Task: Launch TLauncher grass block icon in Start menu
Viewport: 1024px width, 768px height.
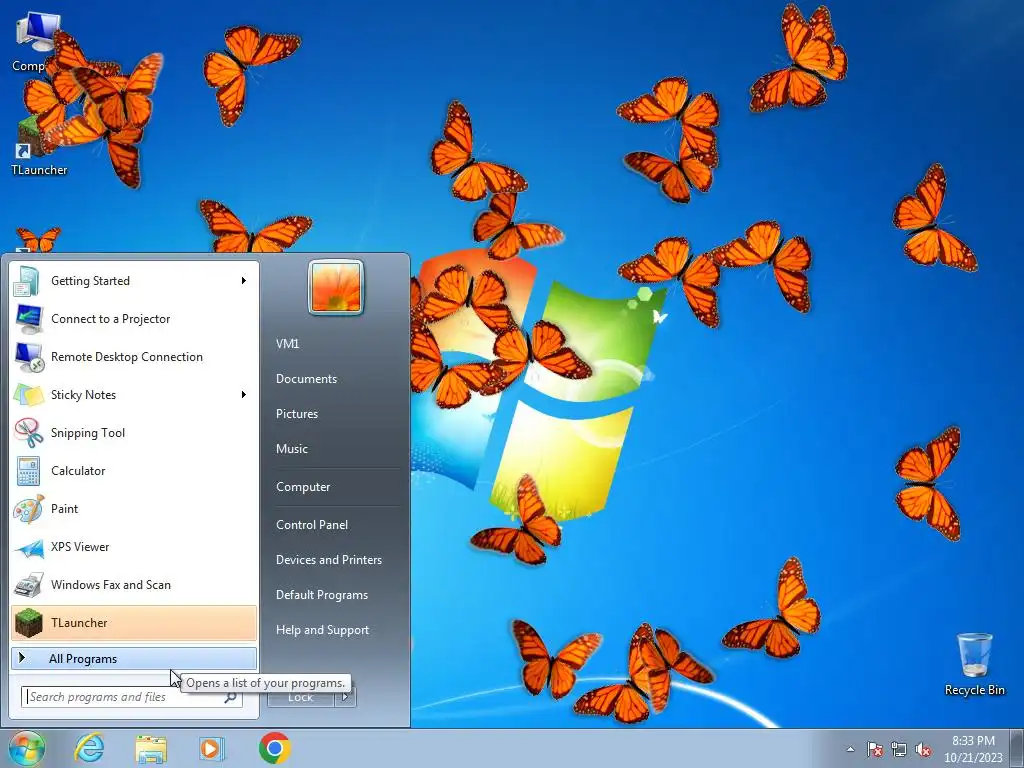Action: [x=28, y=623]
